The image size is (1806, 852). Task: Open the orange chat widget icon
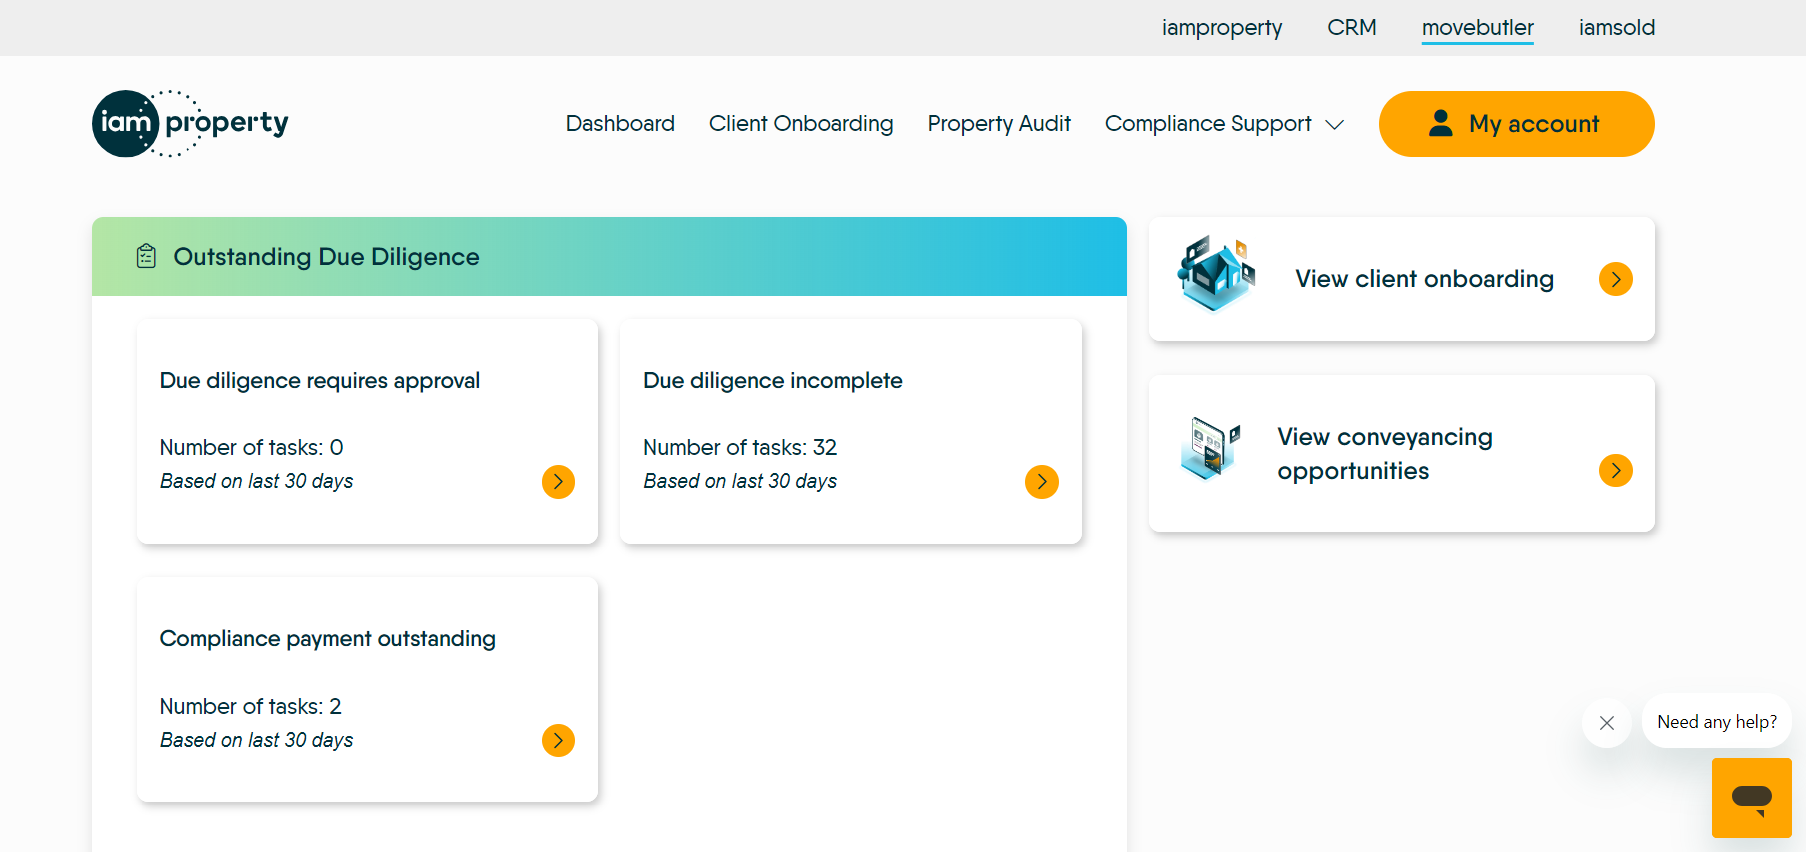tap(1751, 798)
